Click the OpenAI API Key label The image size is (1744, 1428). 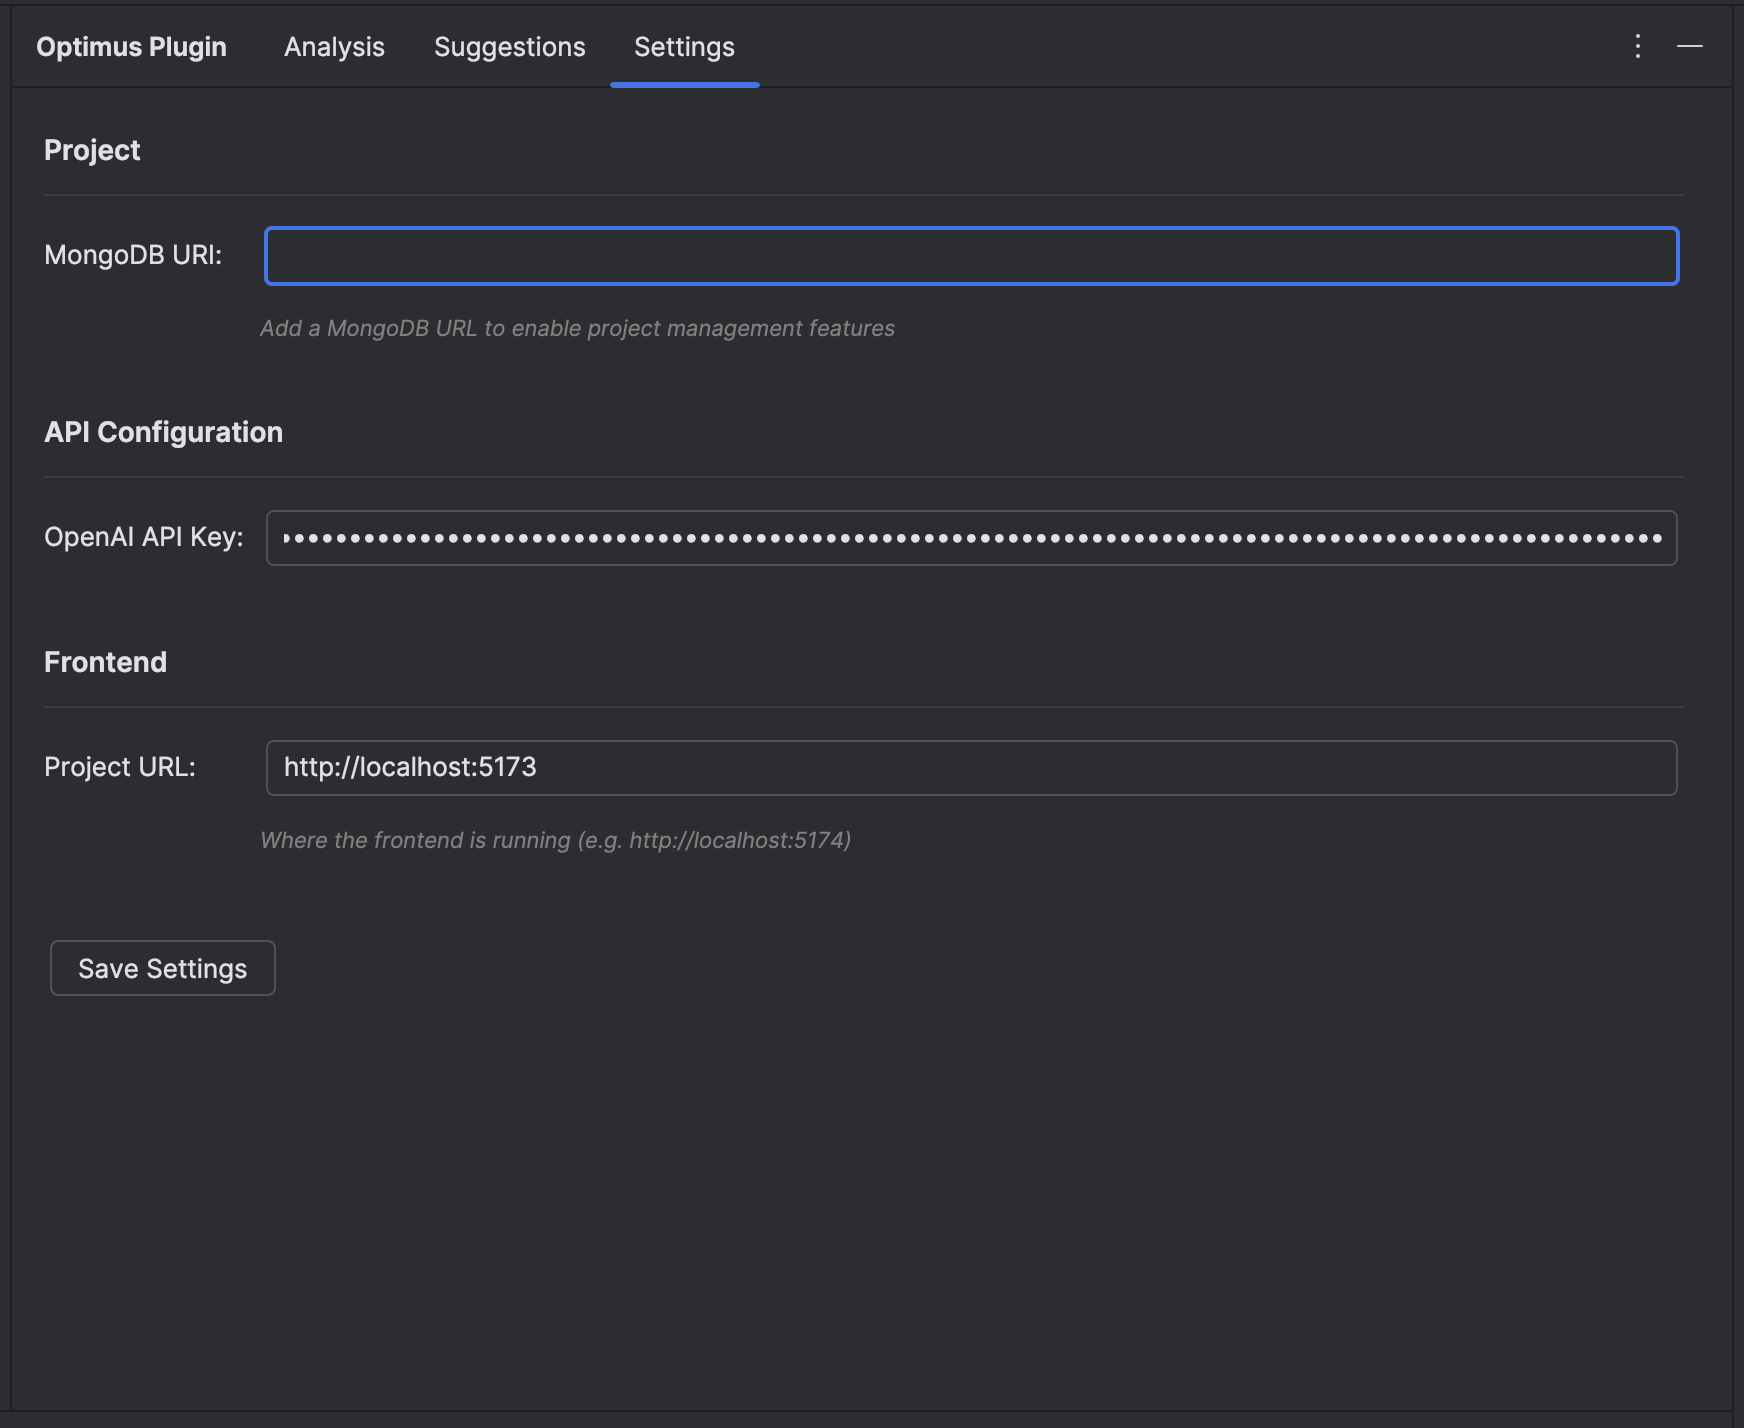tap(144, 537)
